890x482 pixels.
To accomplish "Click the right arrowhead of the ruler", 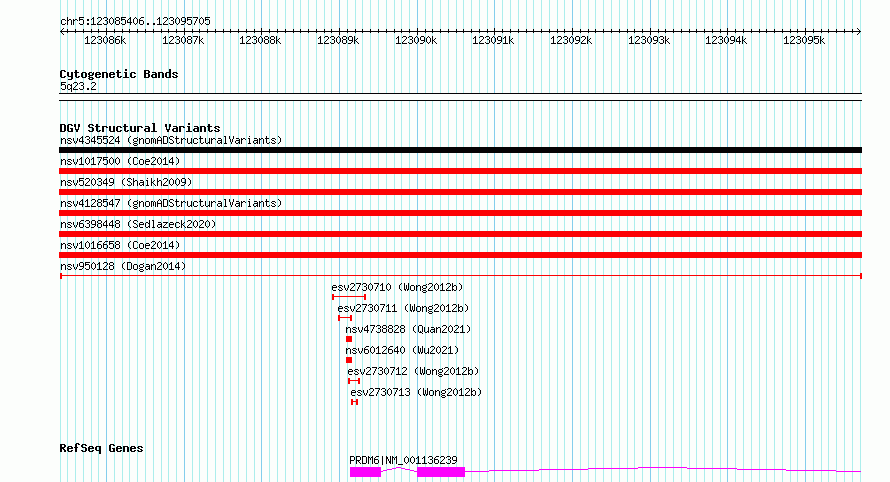I will (859, 31).
